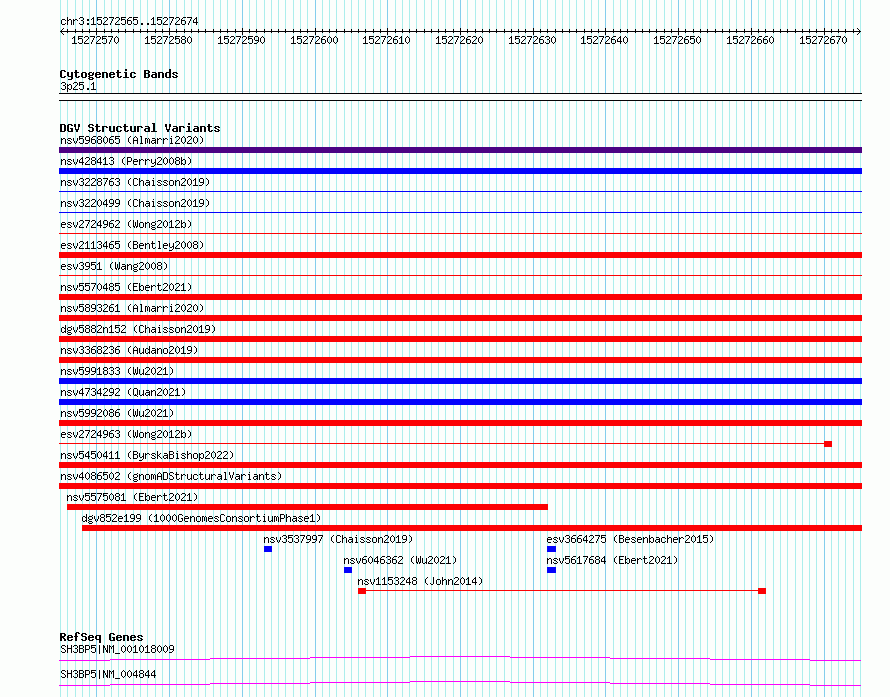Click the esv2724963 (Wong2012b) label
This screenshot has width=890, height=697.
click(x=126, y=434)
